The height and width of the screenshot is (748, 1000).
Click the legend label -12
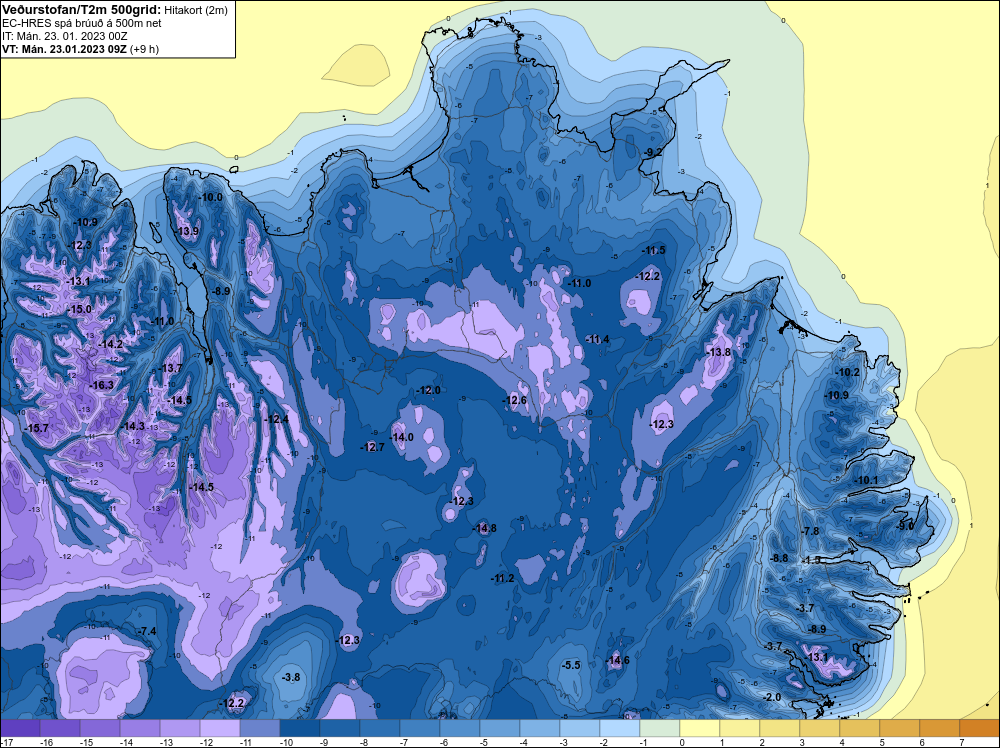pyautogui.click(x=206, y=742)
